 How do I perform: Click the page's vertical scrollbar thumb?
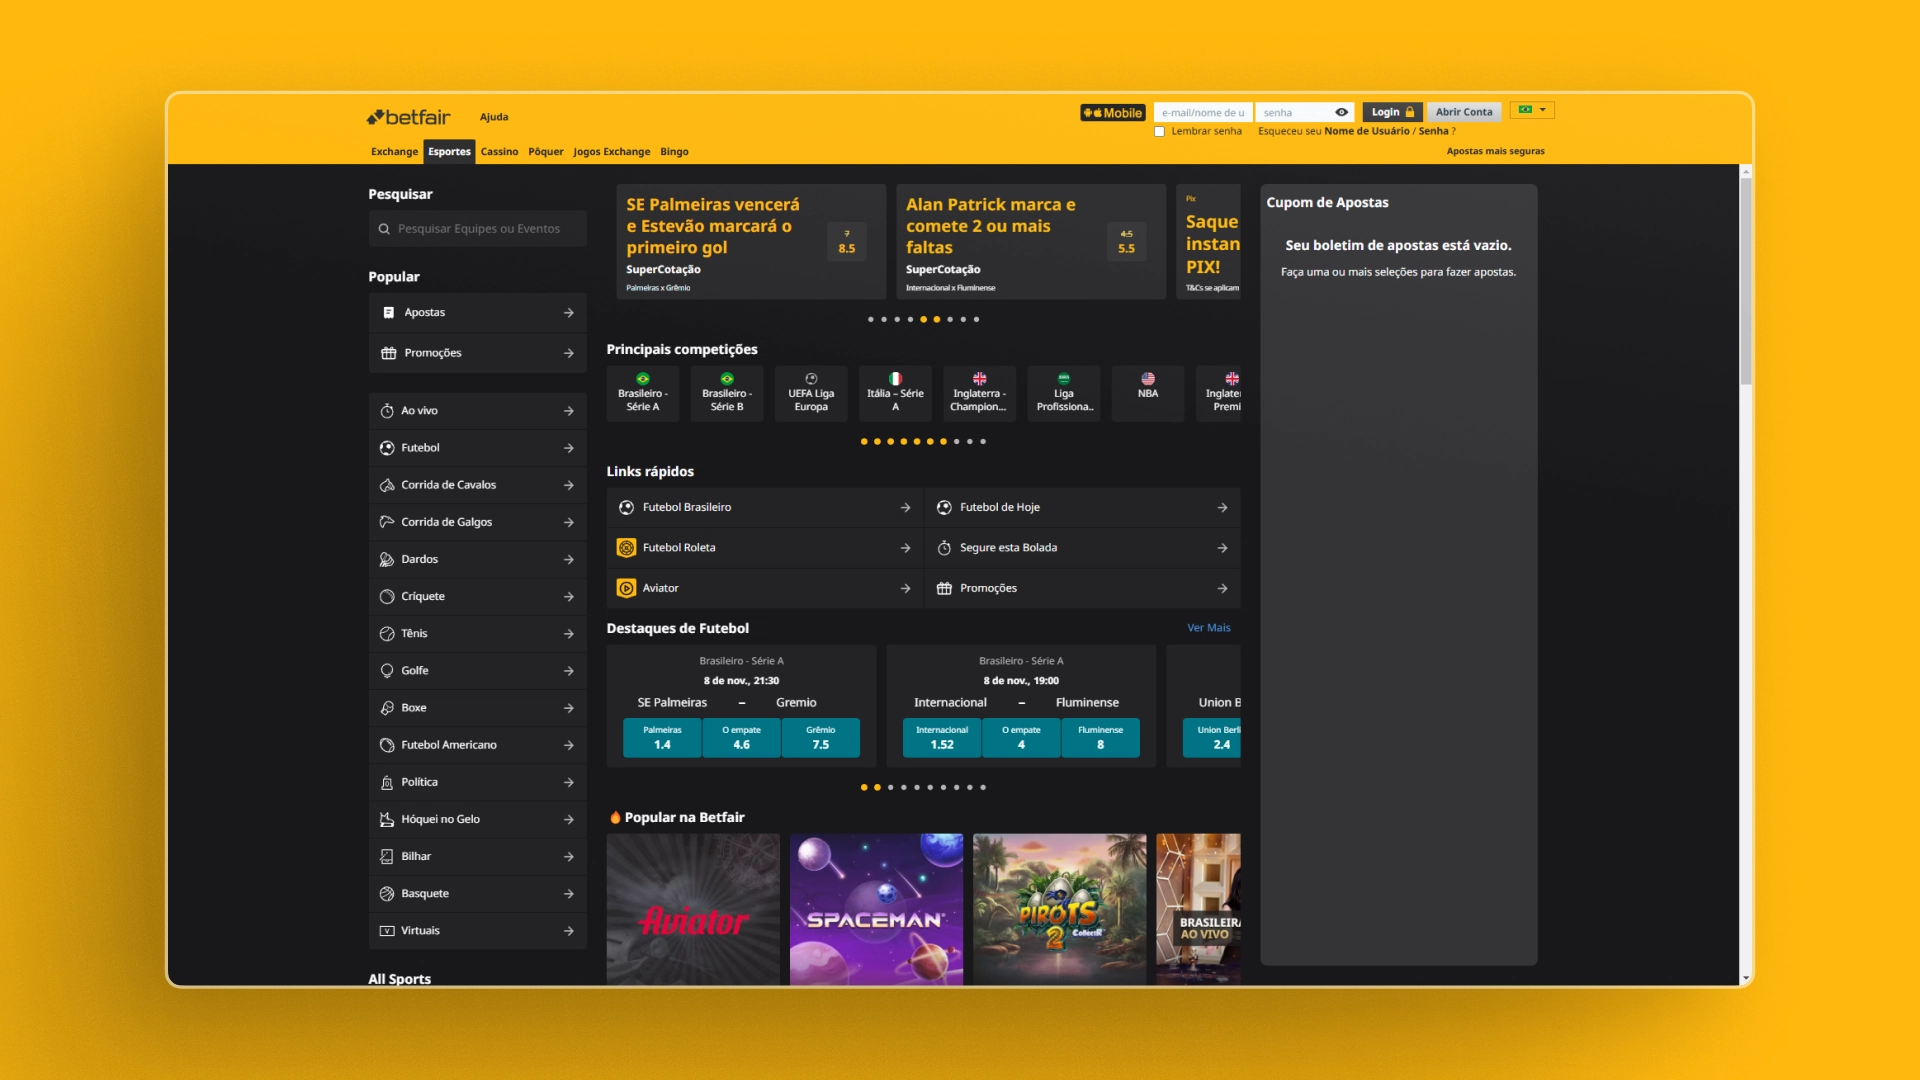1746,280
